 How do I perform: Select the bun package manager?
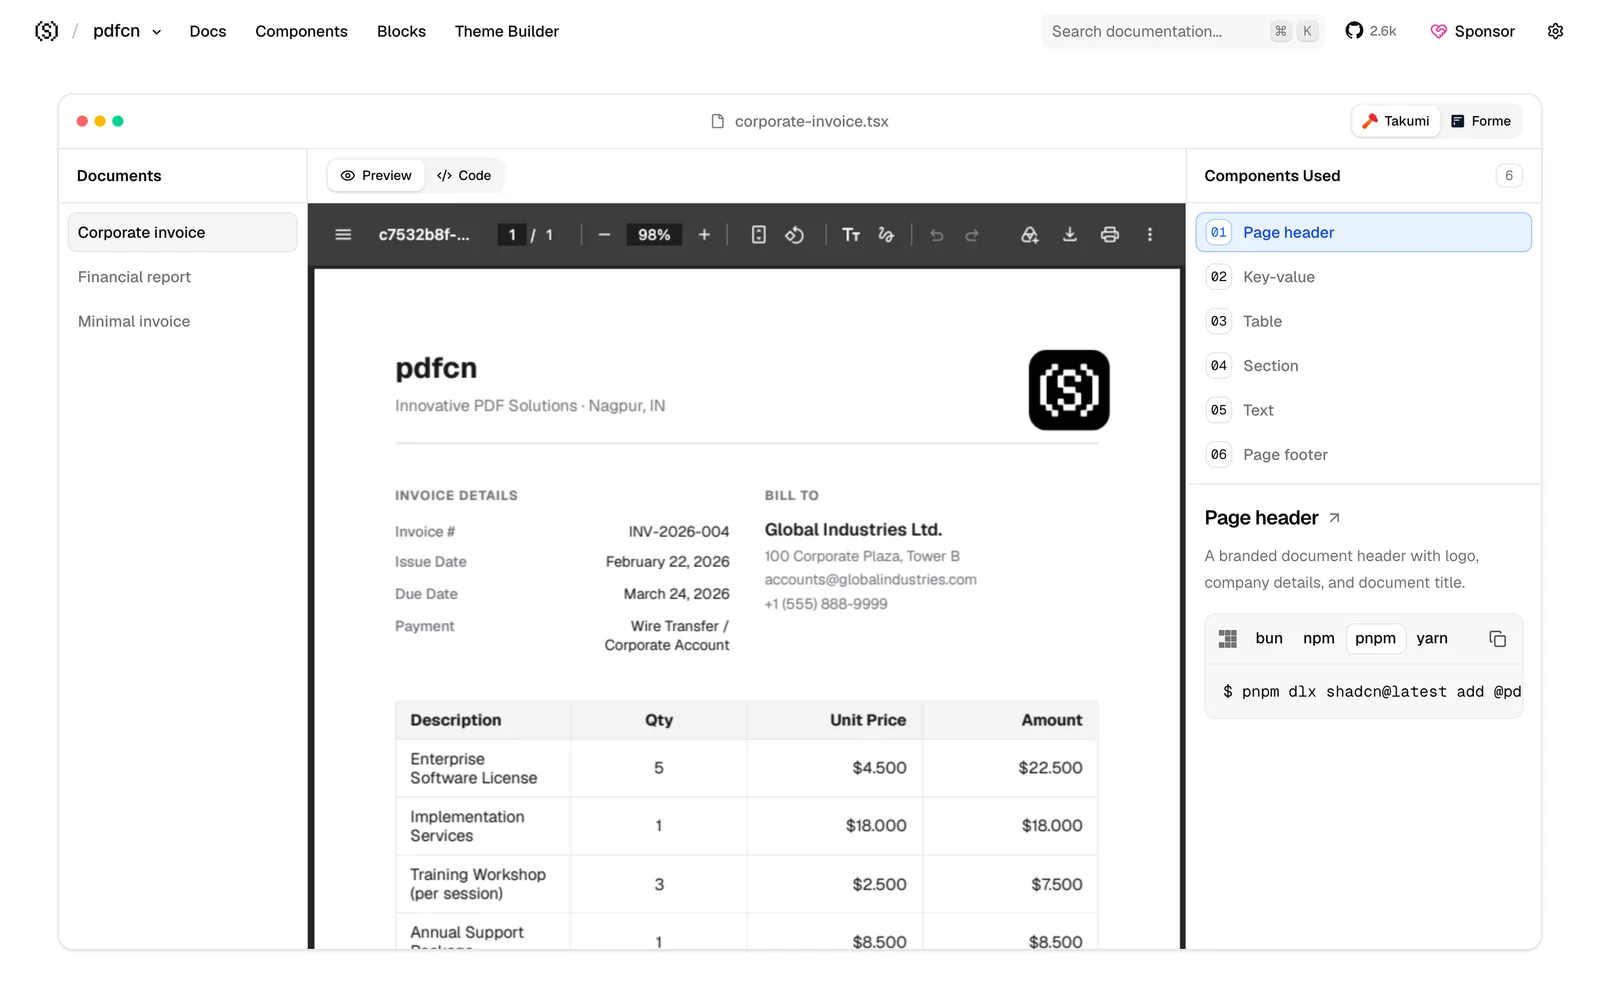point(1269,639)
